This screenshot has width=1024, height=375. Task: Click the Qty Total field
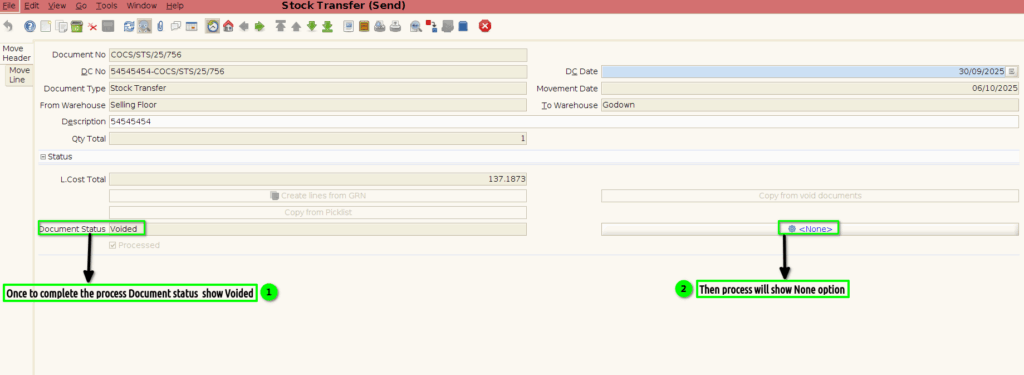point(317,139)
